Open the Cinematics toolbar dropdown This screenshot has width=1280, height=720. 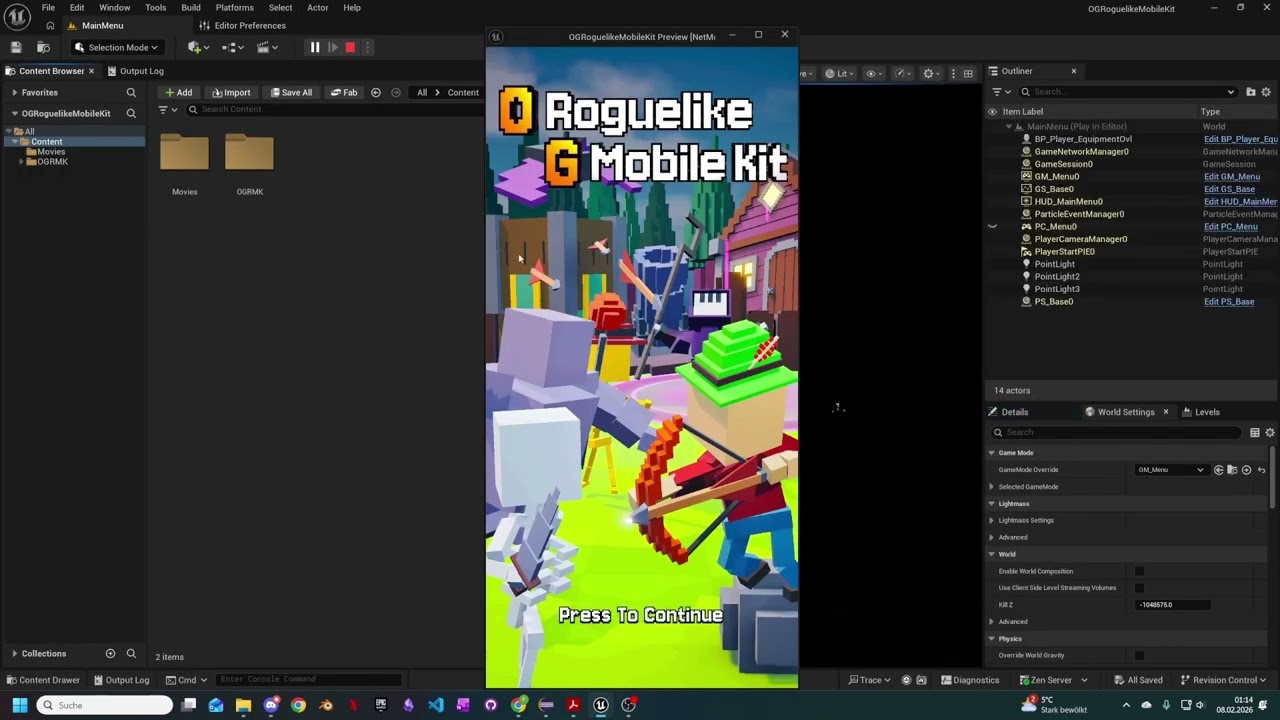pyautogui.click(x=268, y=47)
